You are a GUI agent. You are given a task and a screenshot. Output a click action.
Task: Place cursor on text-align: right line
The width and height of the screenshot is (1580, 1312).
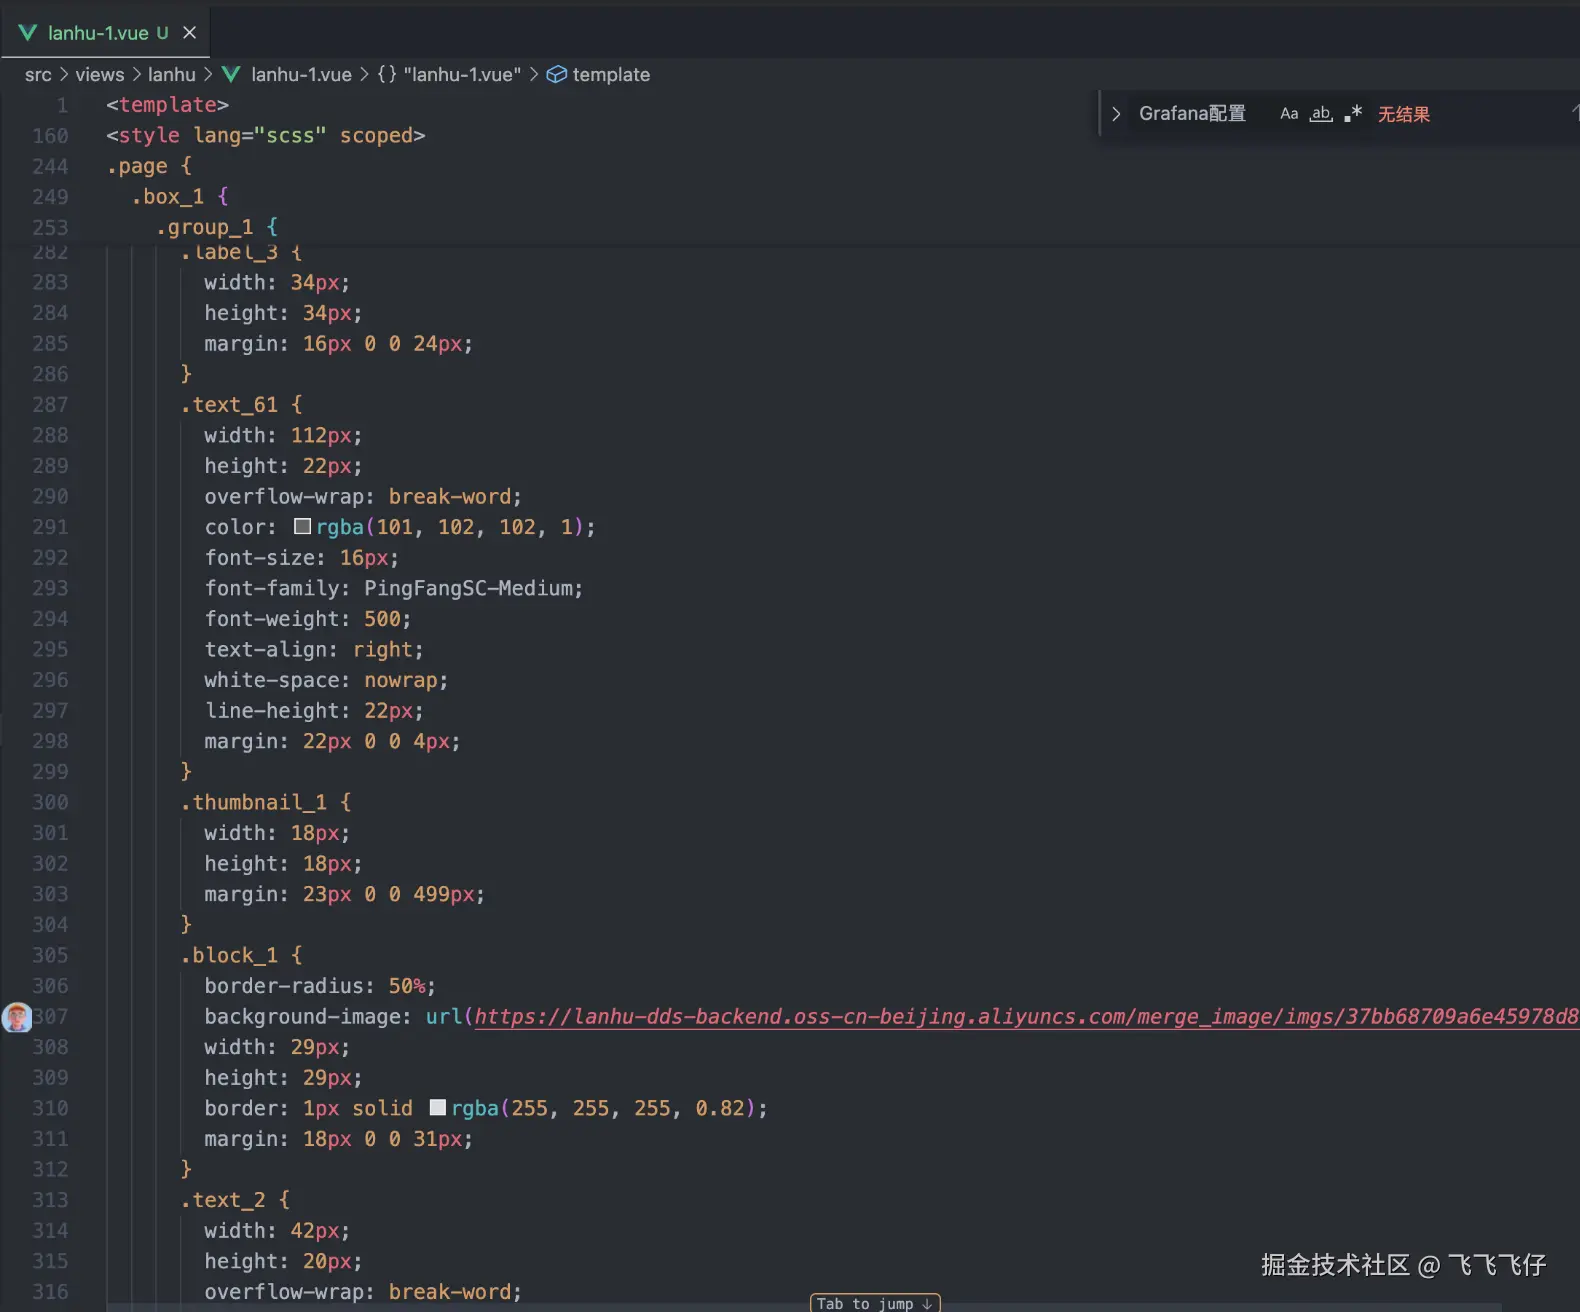[x=314, y=649]
